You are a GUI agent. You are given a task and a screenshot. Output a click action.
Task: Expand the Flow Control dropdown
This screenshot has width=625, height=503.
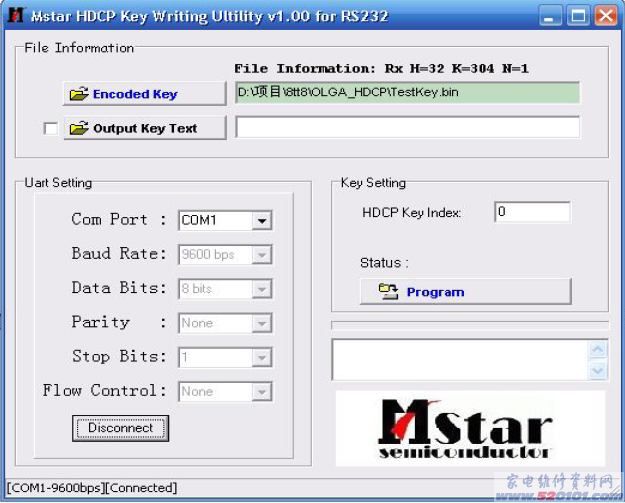click(262, 392)
